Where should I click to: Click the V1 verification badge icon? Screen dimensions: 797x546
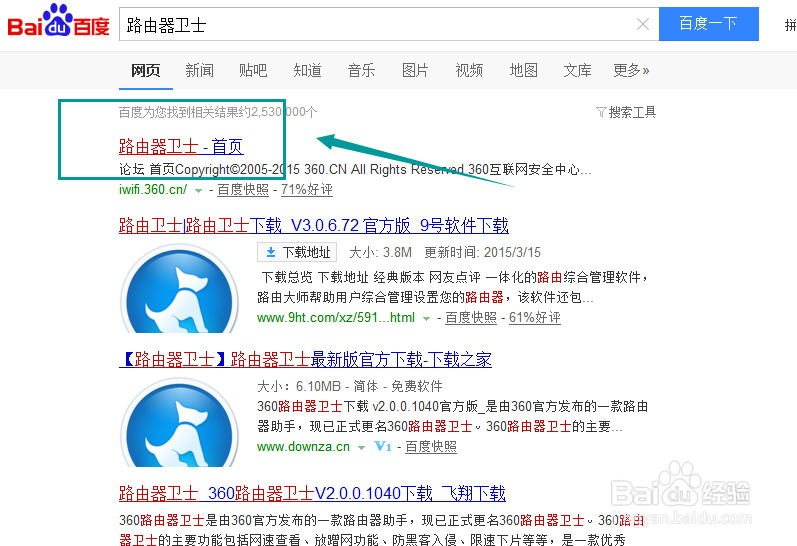tap(383, 446)
